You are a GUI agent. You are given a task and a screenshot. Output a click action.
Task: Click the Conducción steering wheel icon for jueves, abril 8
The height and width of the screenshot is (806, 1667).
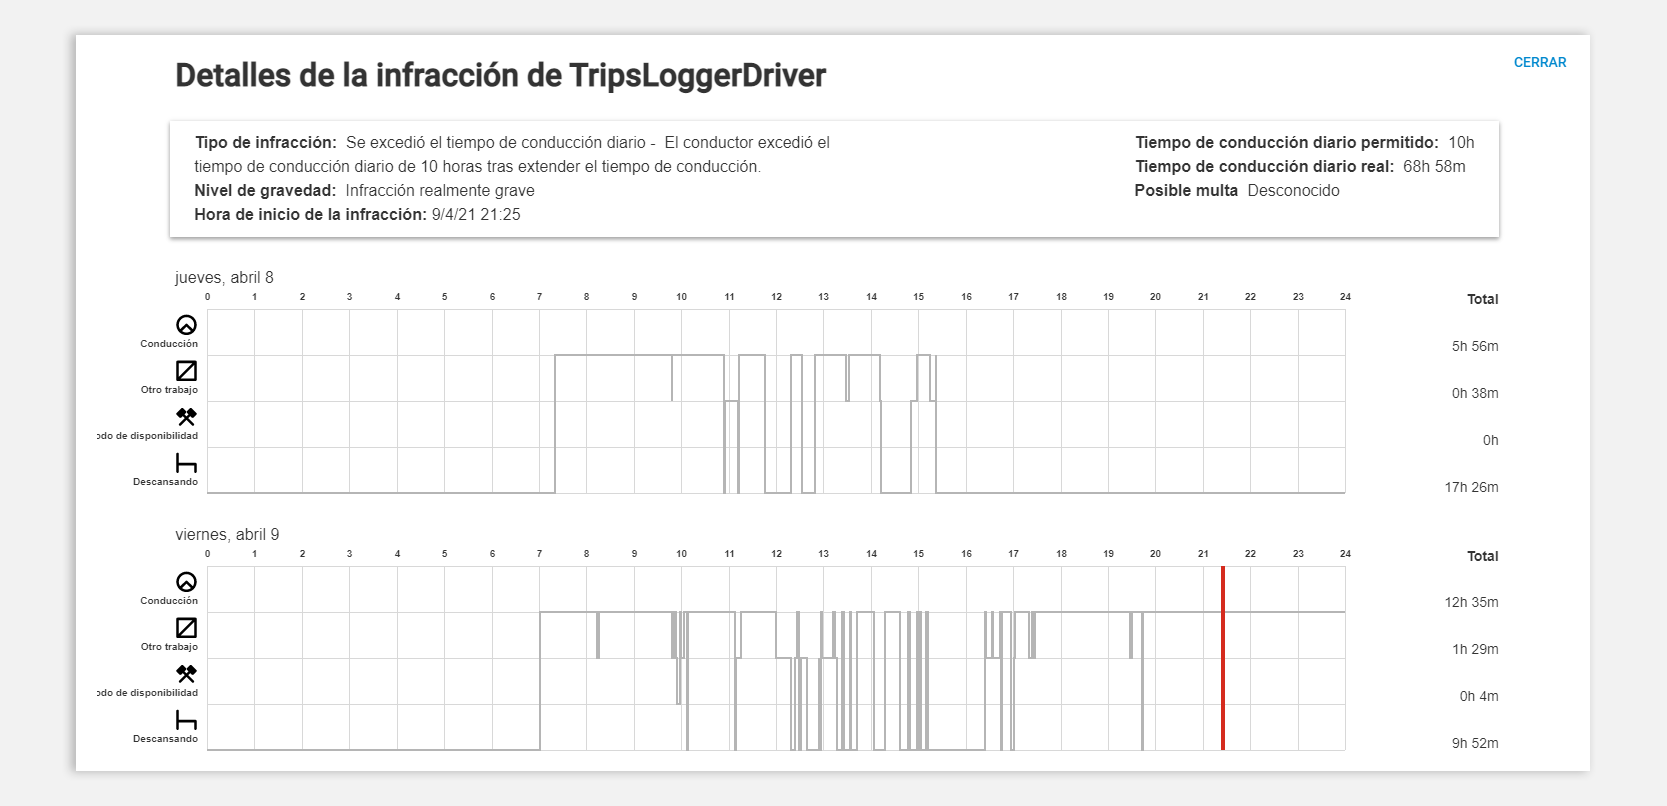pyautogui.click(x=186, y=325)
